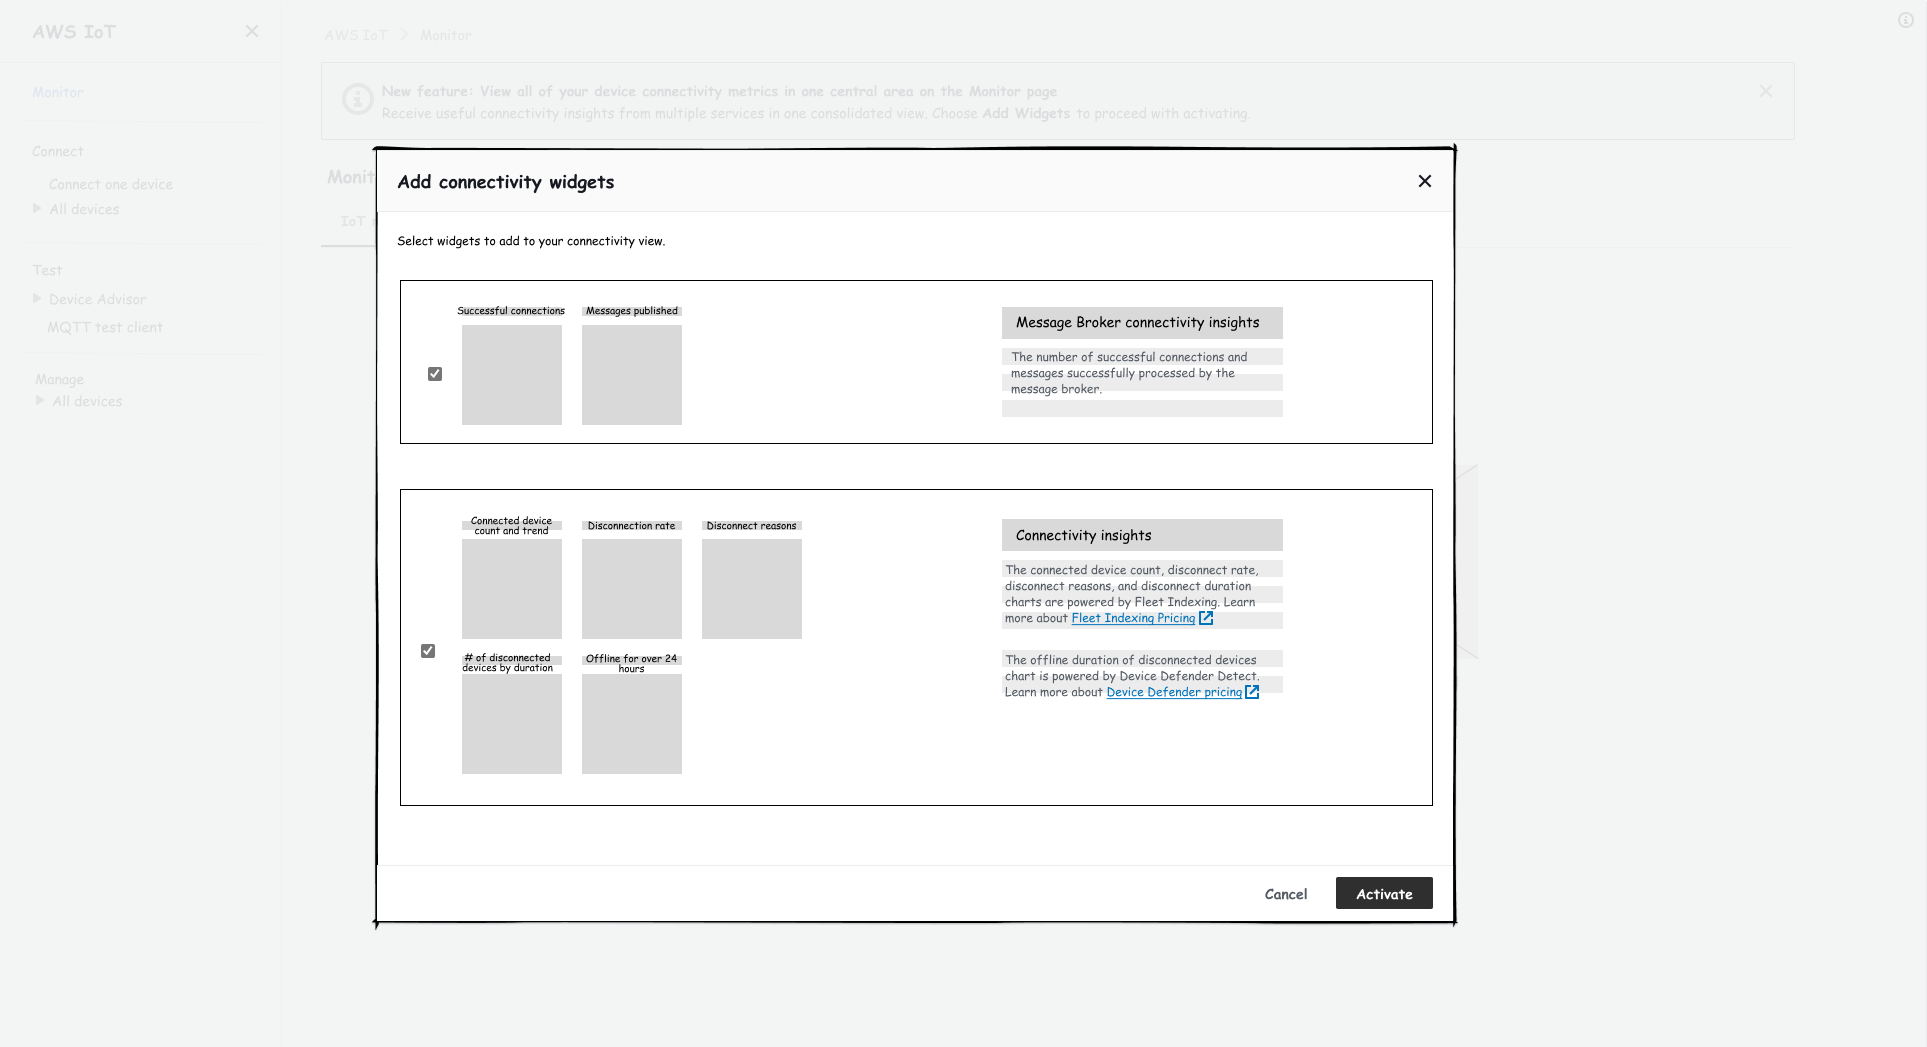
Task: Click the Successful connections widget thumbnail
Action: click(512, 375)
